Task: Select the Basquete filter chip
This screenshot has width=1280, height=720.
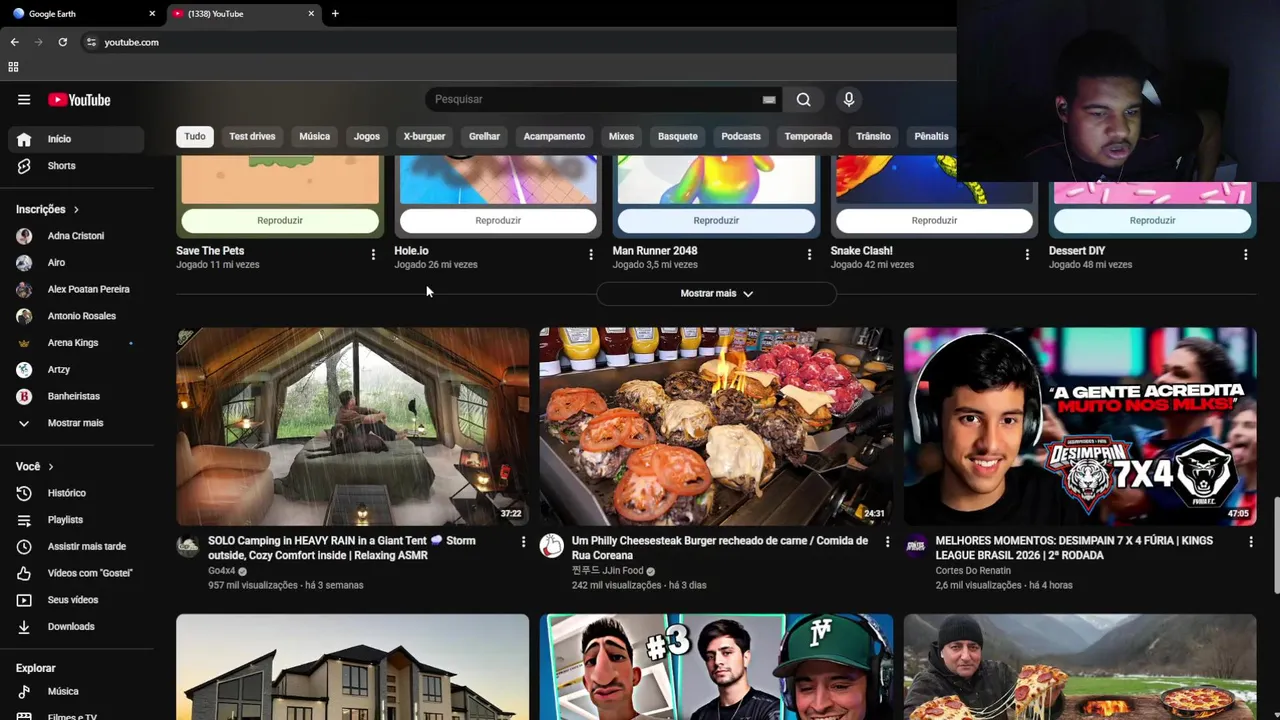Action: (678, 137)
